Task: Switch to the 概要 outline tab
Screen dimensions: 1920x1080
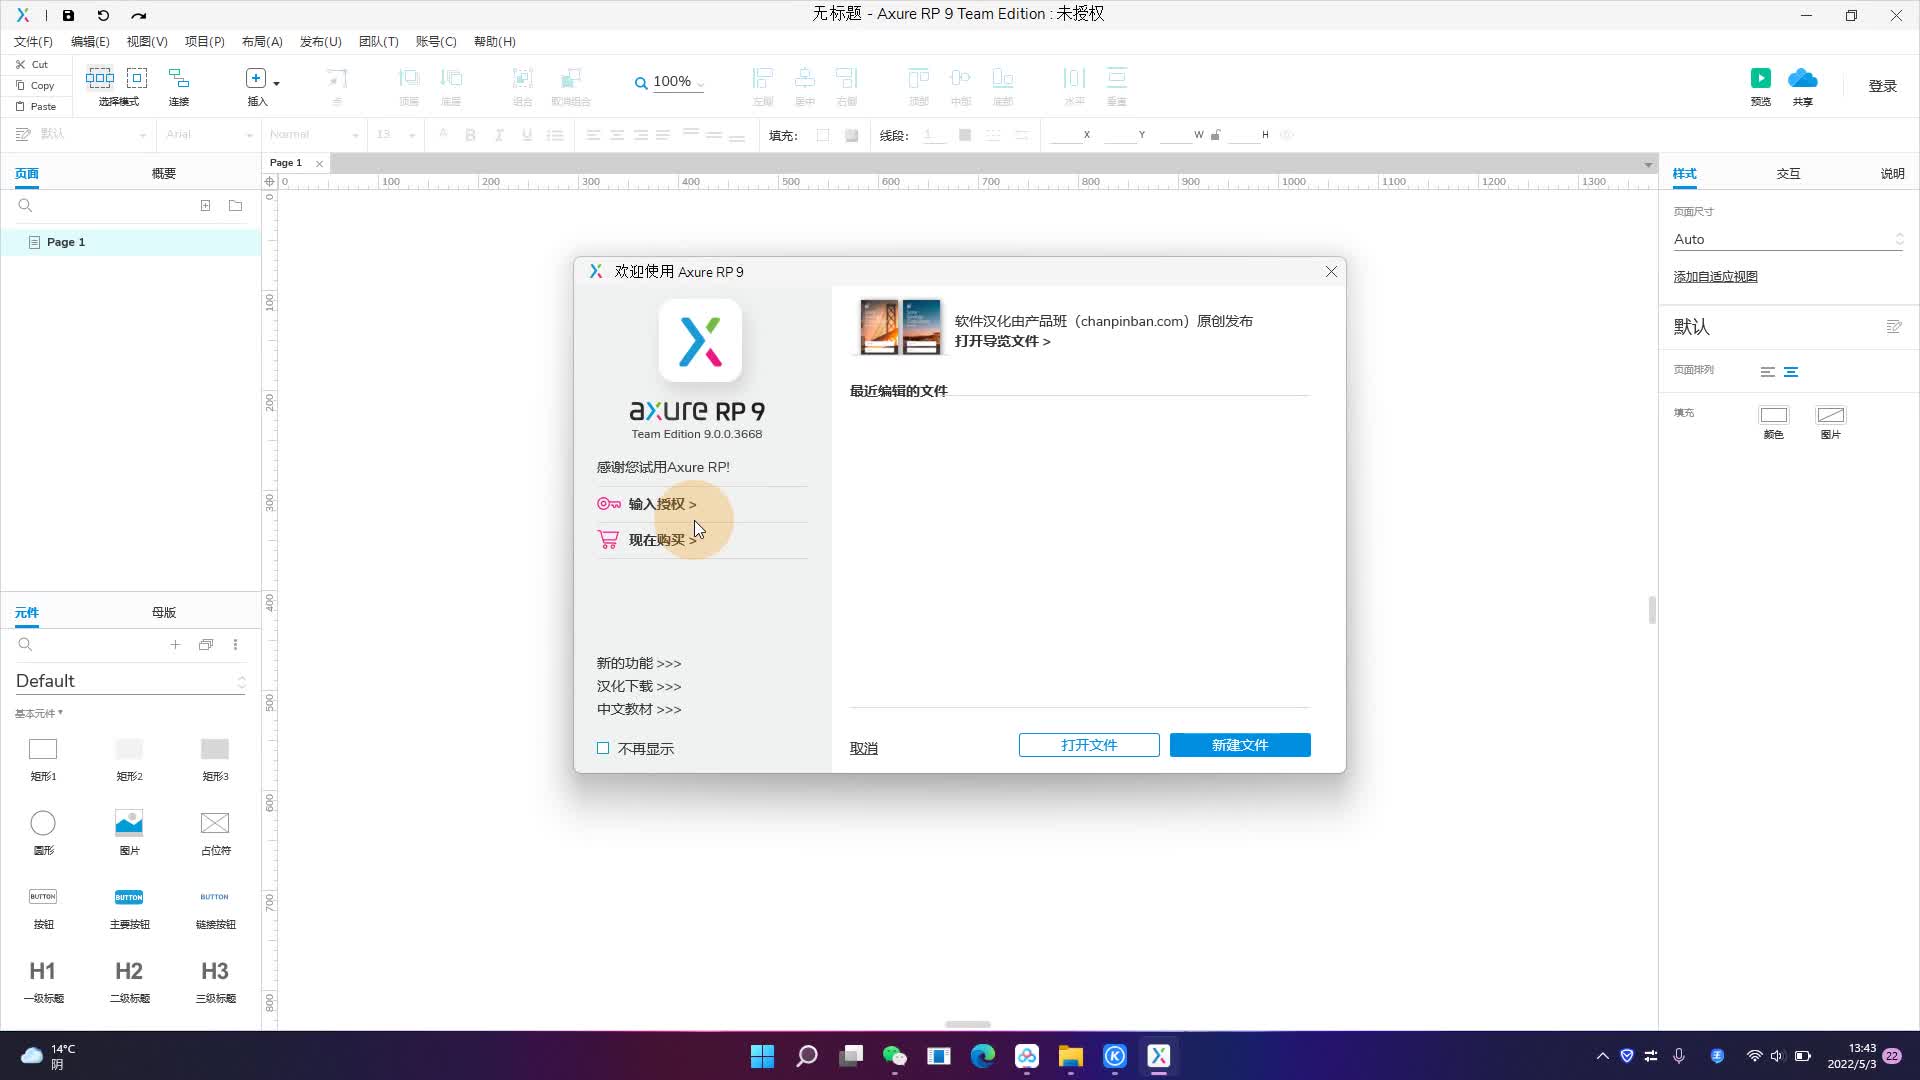Action: 163,173
